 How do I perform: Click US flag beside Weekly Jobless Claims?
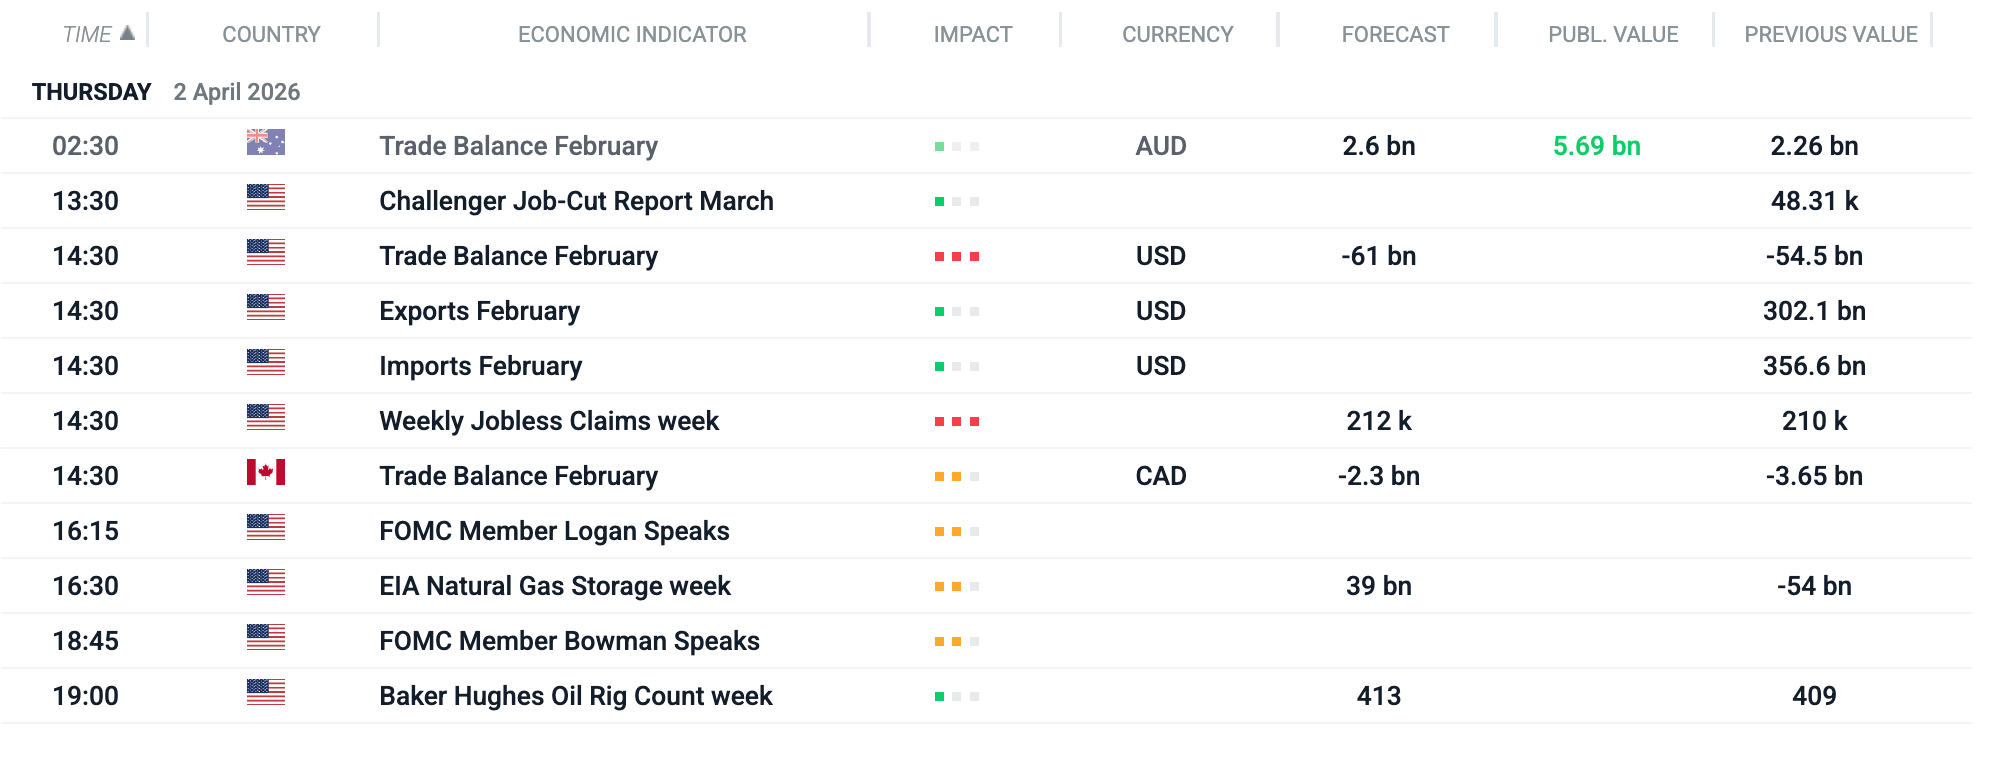pyautogui.click(x=266, y=418)
